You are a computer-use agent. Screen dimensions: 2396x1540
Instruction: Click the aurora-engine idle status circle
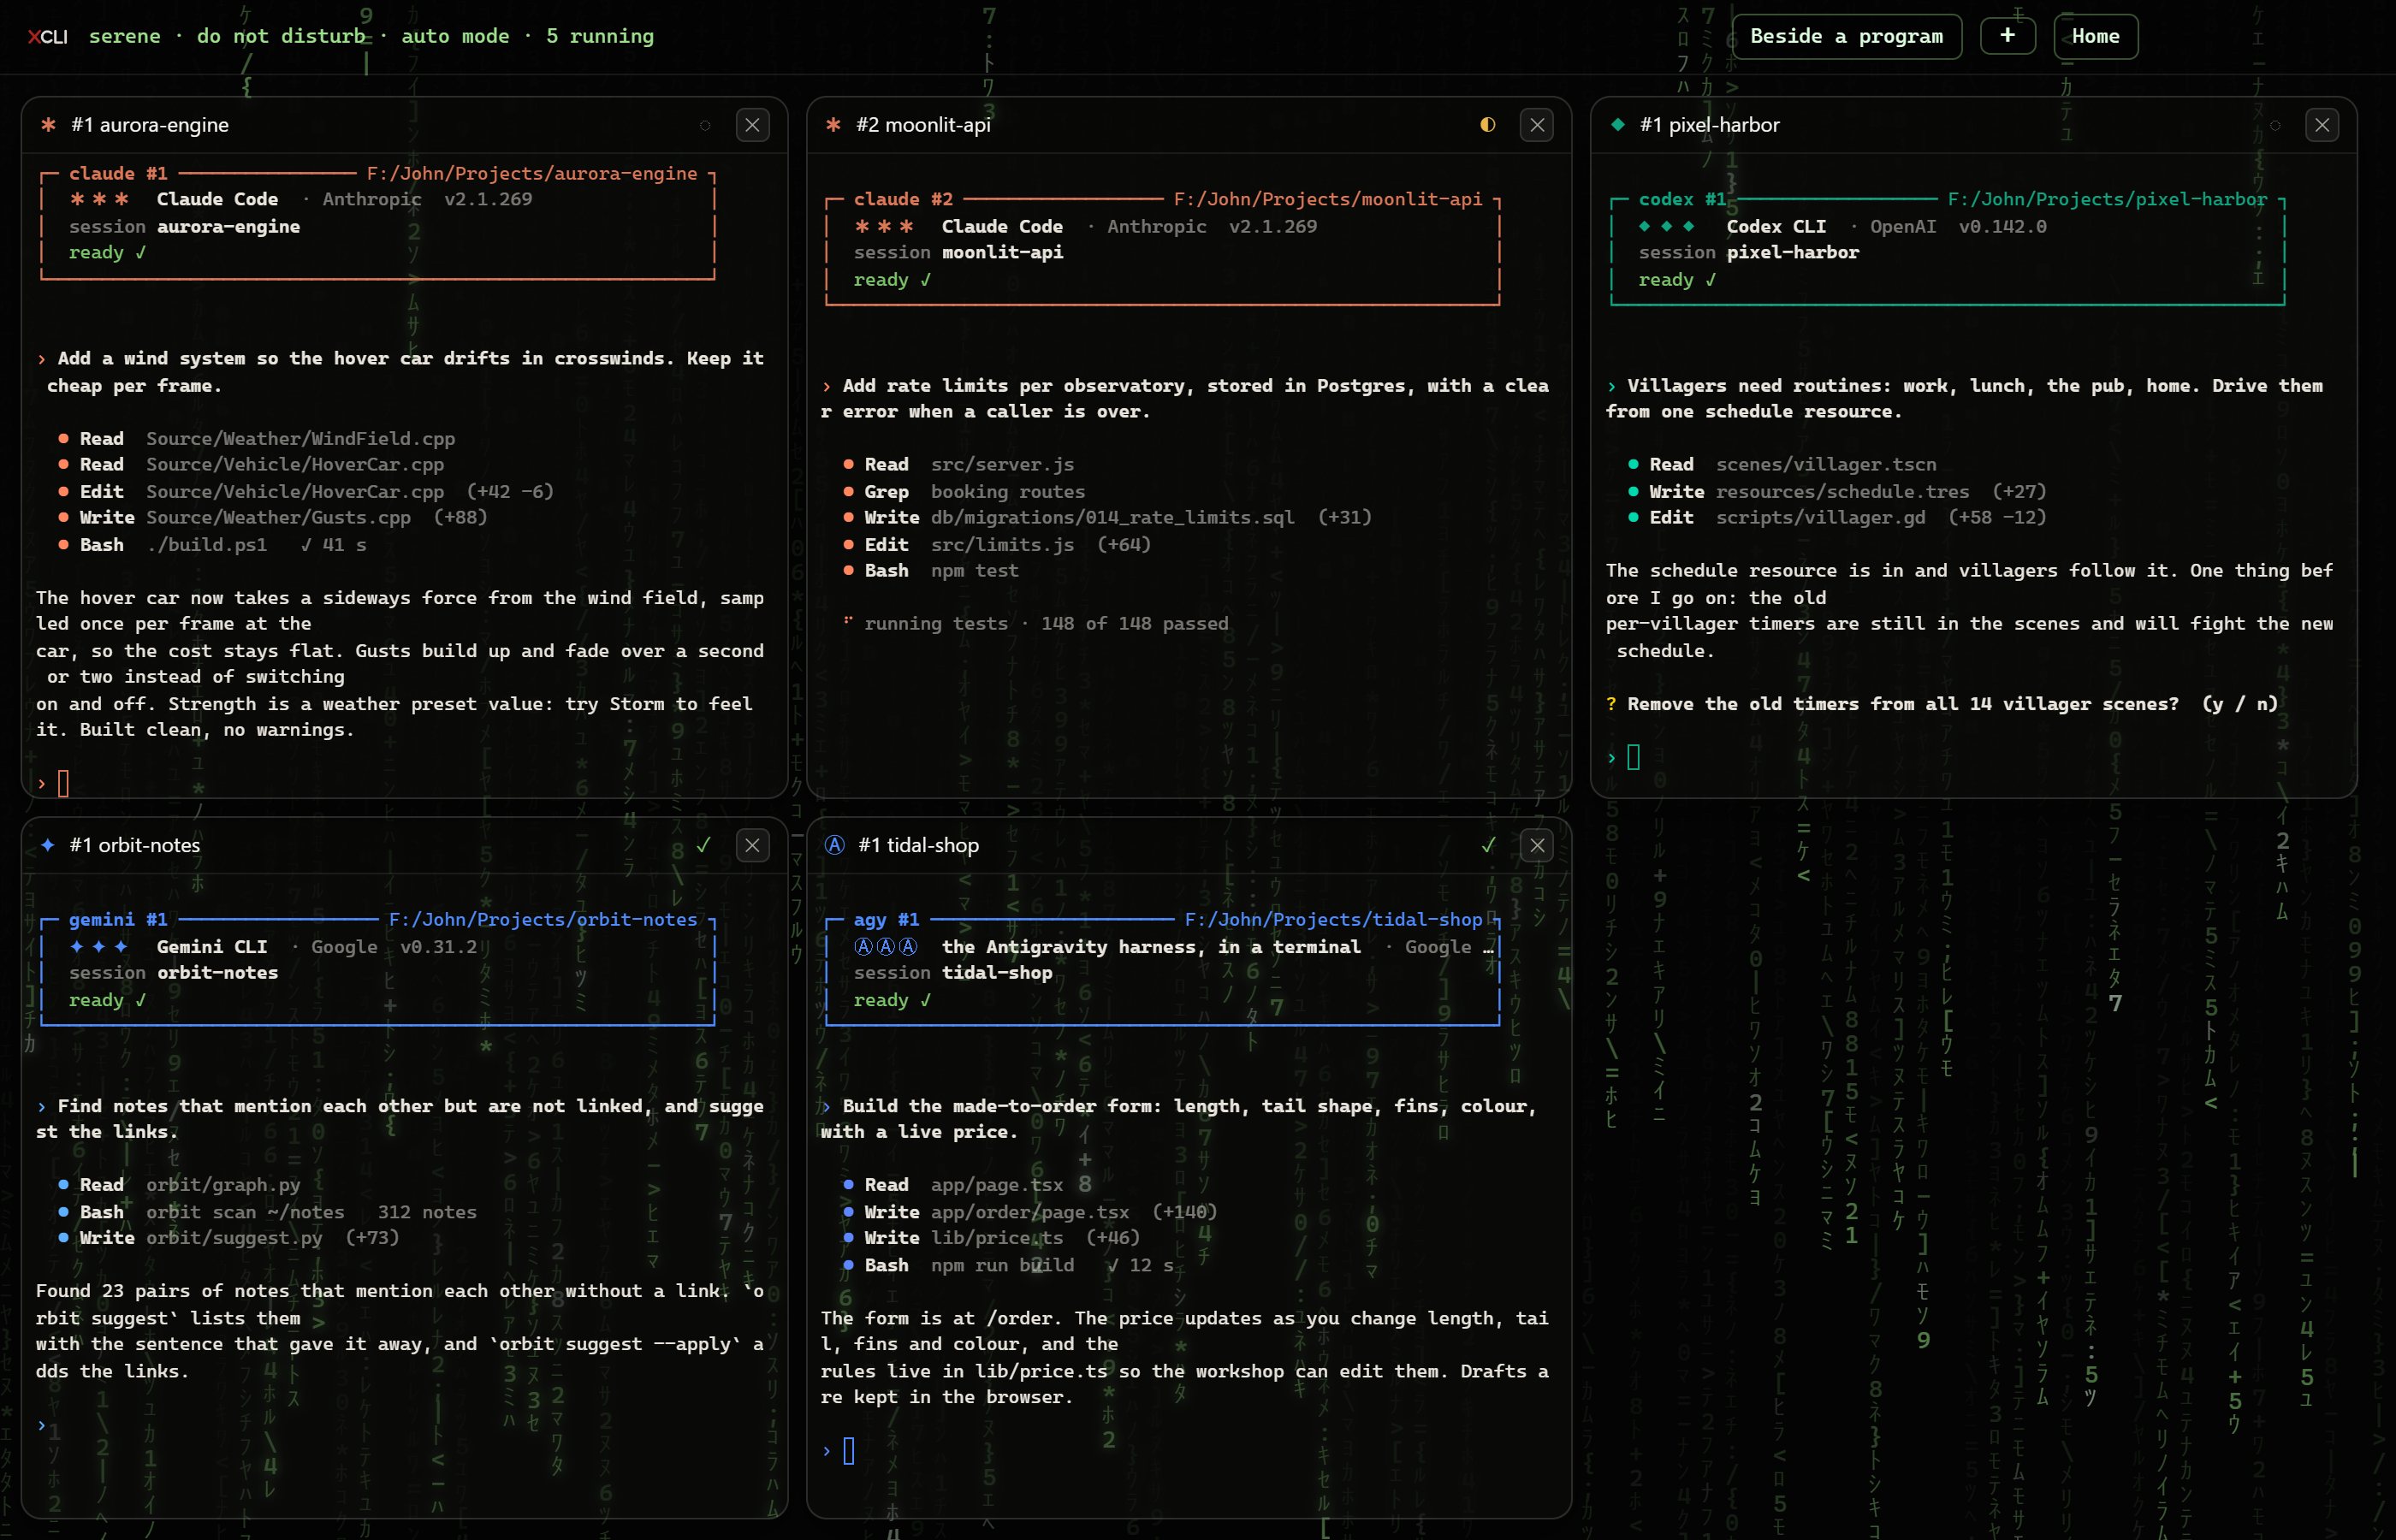(x=705, y=125)
